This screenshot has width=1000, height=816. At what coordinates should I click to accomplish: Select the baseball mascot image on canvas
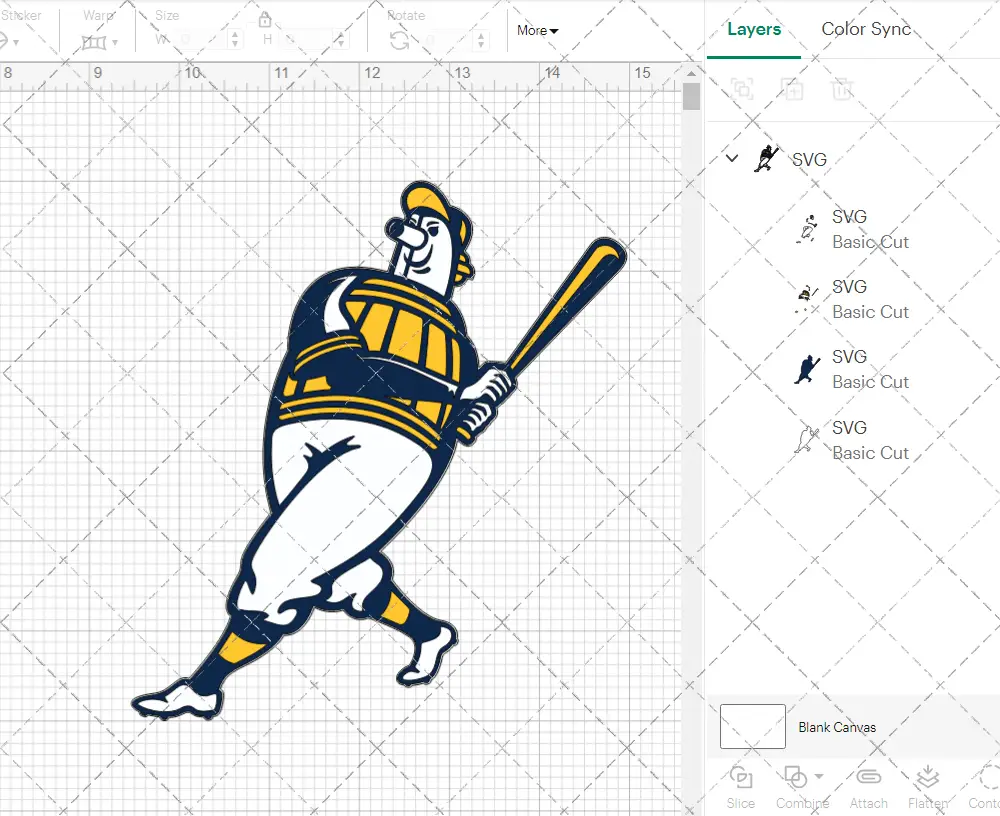[x=379, y=451]
